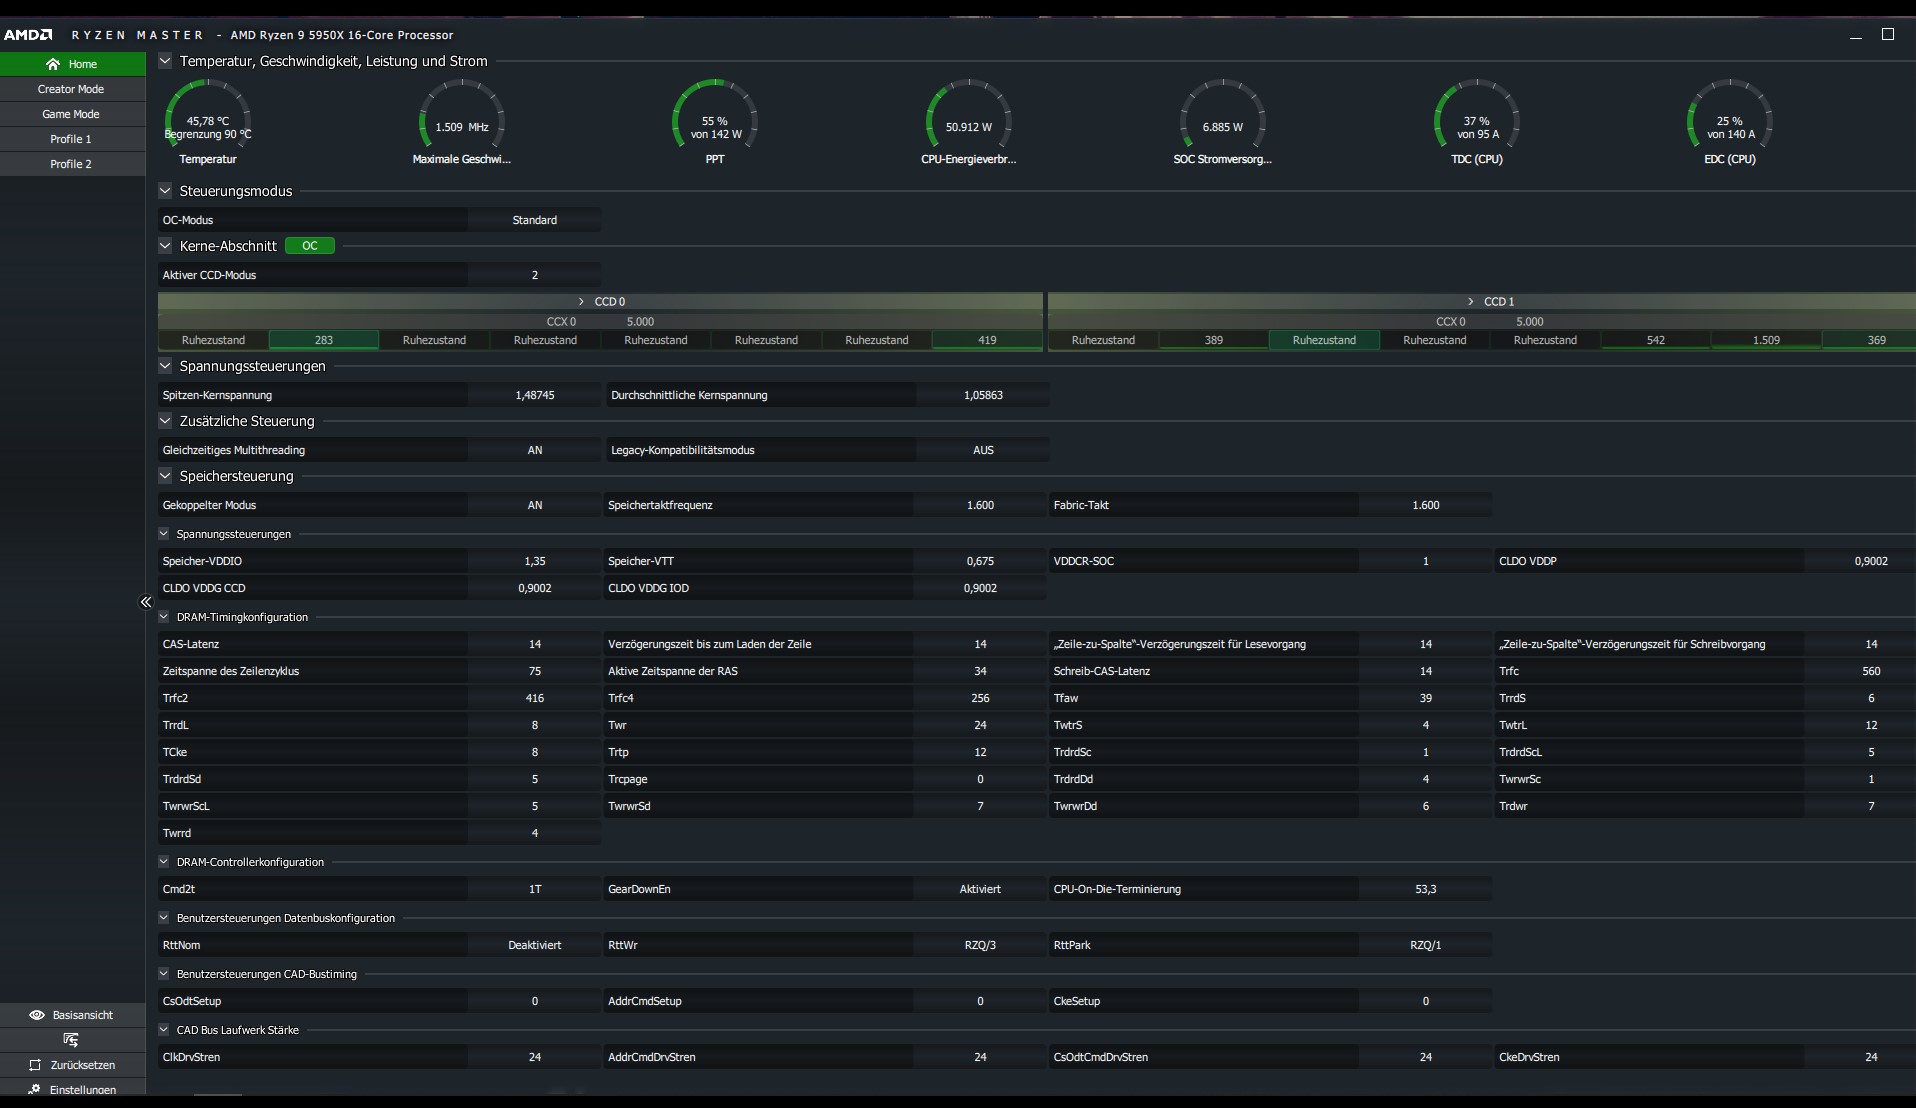
Task: Expand the CCD 1 core group
Action: tap(1470, 301)
